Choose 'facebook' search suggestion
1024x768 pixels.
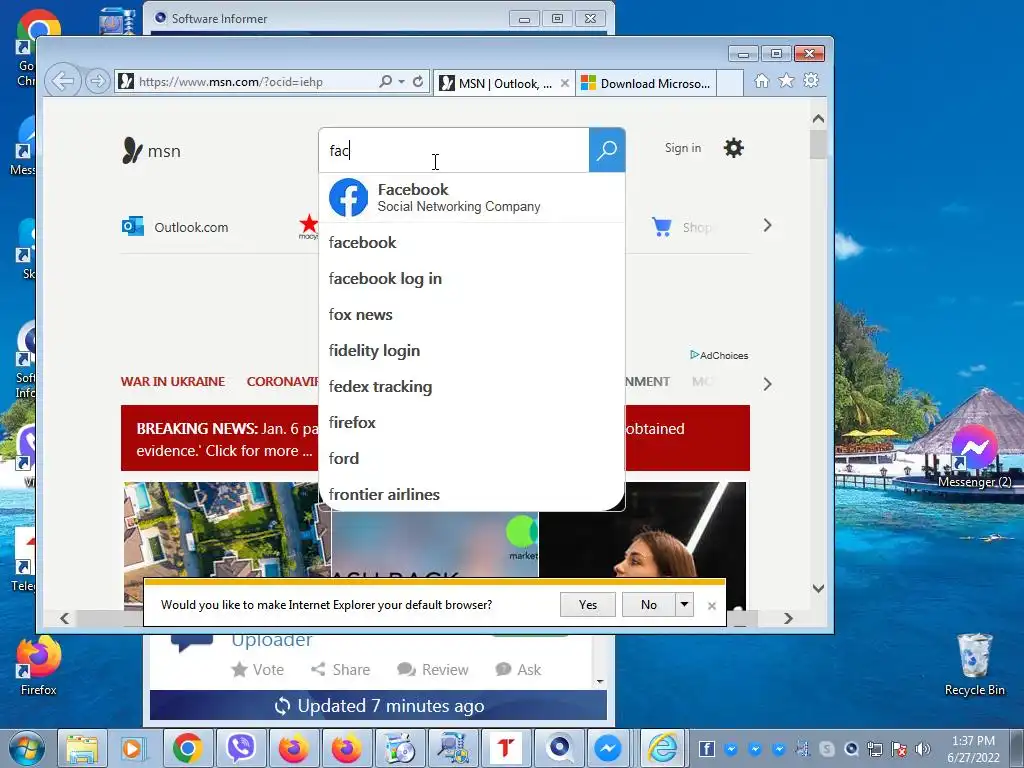(x=472, y=242)
